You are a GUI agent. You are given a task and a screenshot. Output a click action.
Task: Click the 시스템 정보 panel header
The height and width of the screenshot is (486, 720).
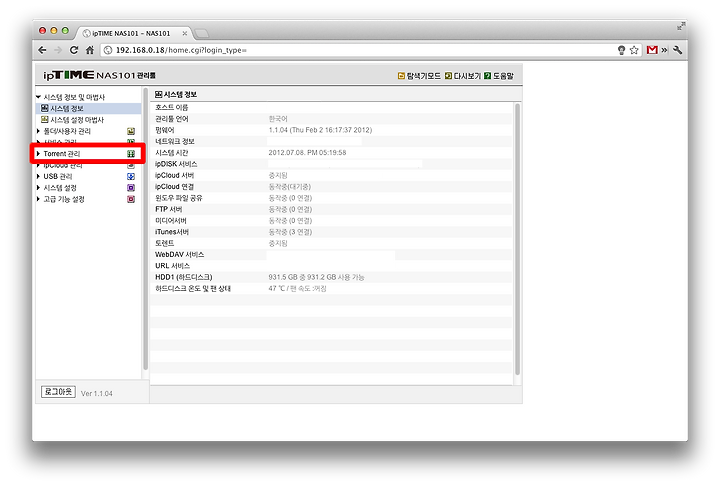coord(336,94)
